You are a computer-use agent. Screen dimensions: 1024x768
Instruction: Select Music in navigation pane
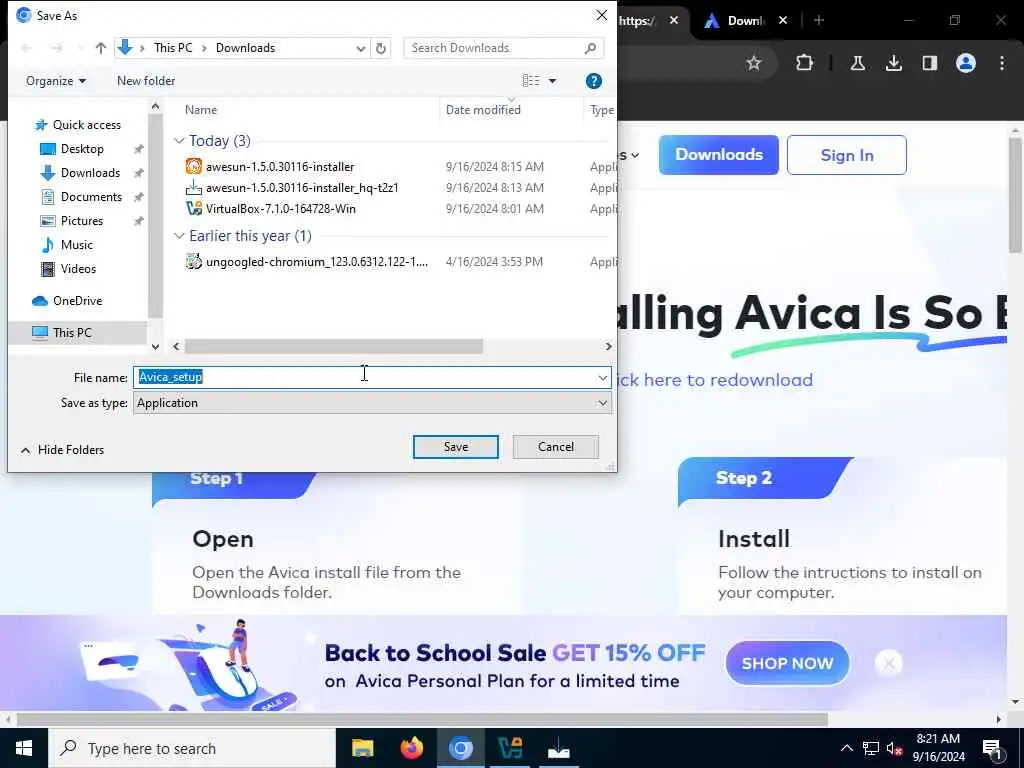point(76,245)
